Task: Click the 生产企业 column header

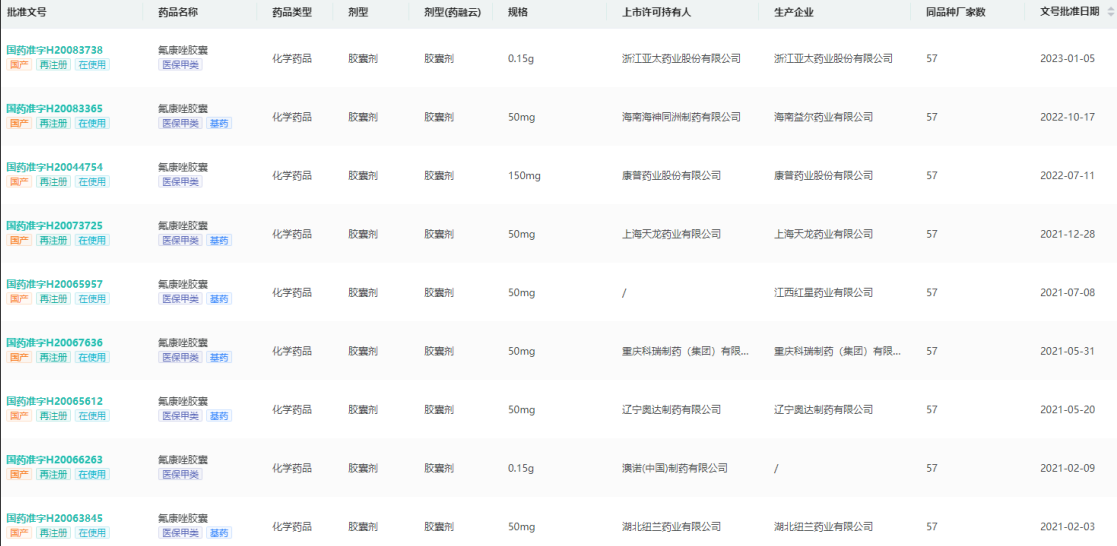Action: pyautogui.click(x=794, y=12)
